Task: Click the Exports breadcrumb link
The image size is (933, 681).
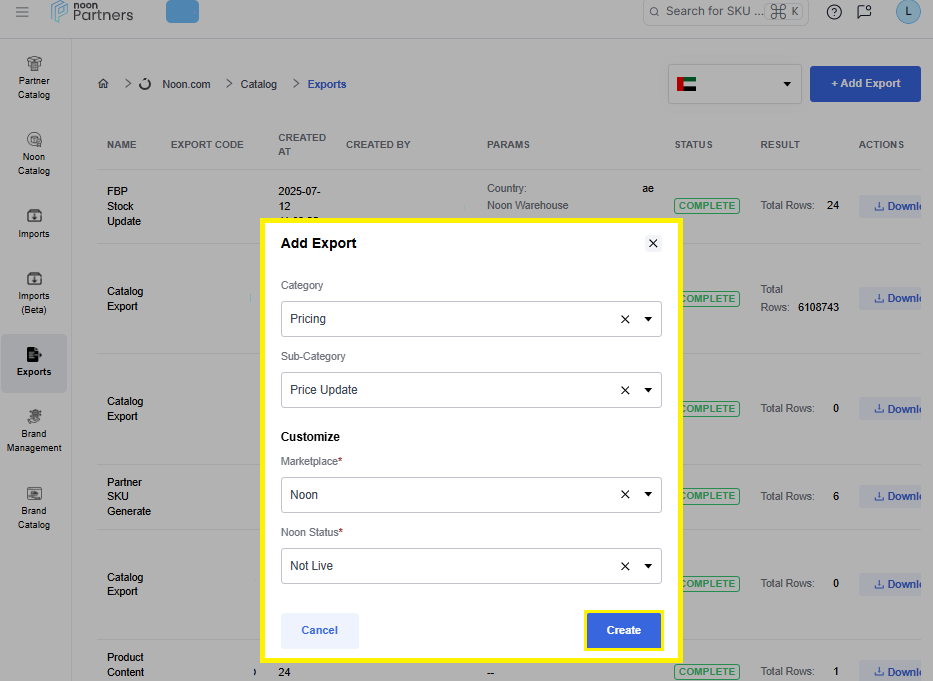Action: [x=327, y=85]
